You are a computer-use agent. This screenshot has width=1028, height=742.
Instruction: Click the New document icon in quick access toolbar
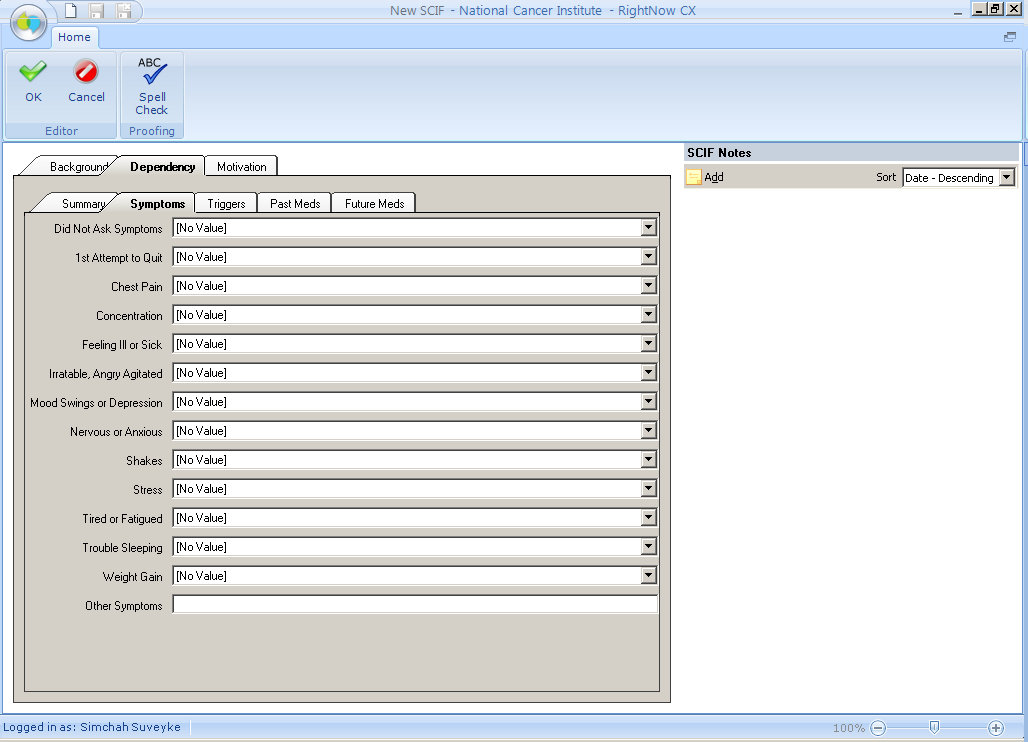point(71,11)
